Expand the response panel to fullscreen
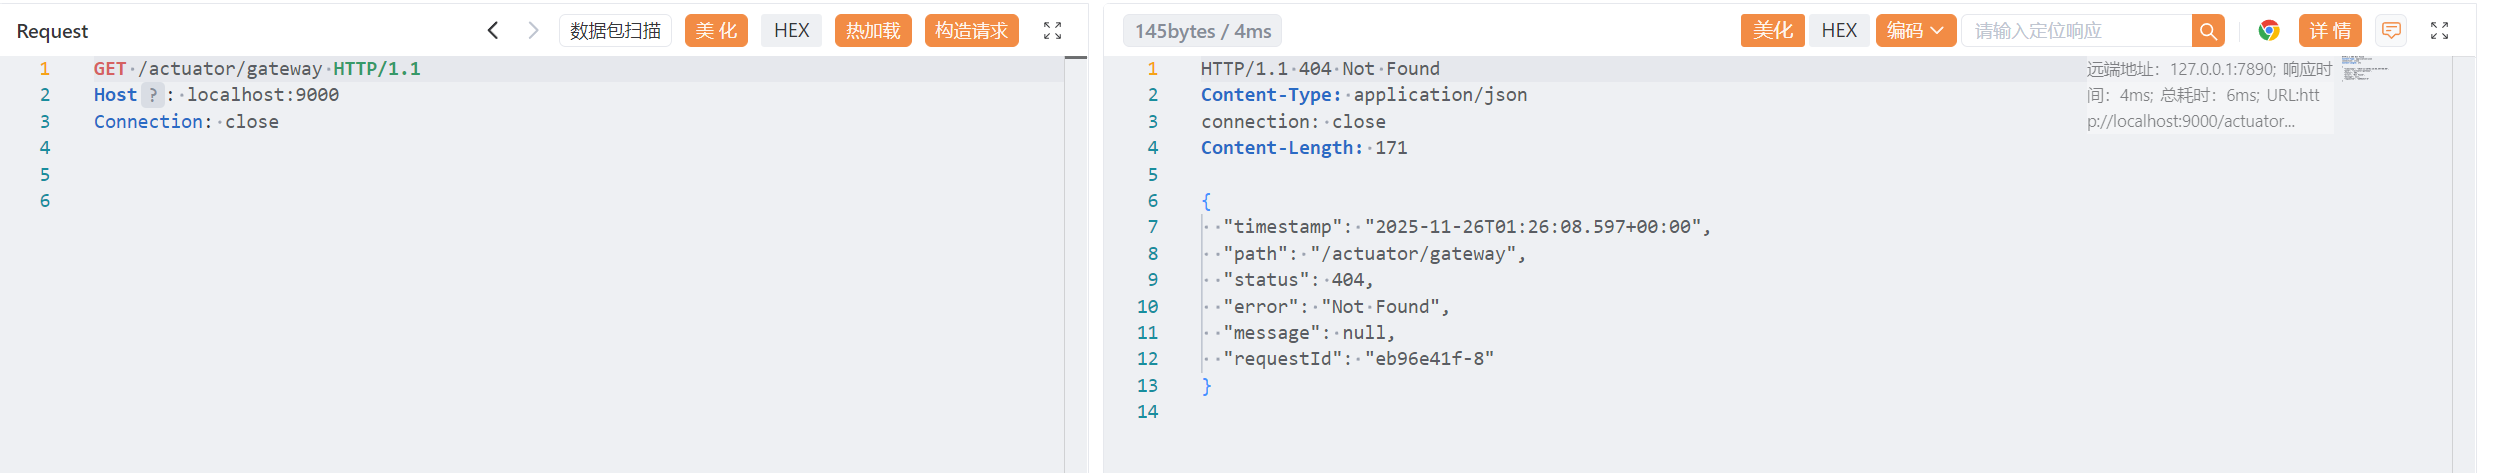Screen dimensions: 2494x473 point(2440,31)
